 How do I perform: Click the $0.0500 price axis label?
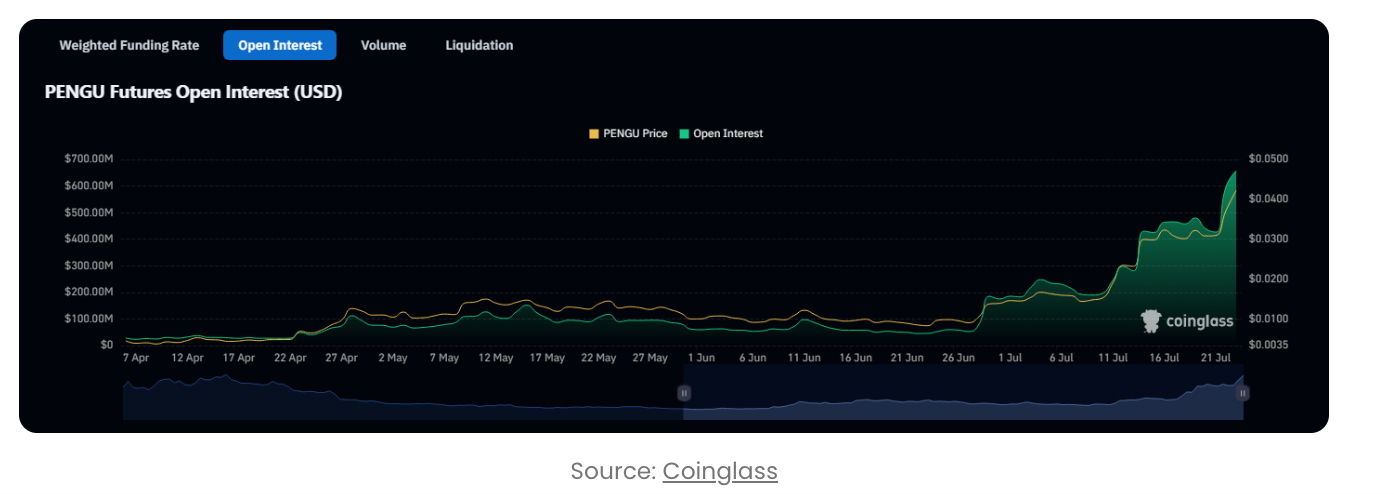(x=1268, y=159)
